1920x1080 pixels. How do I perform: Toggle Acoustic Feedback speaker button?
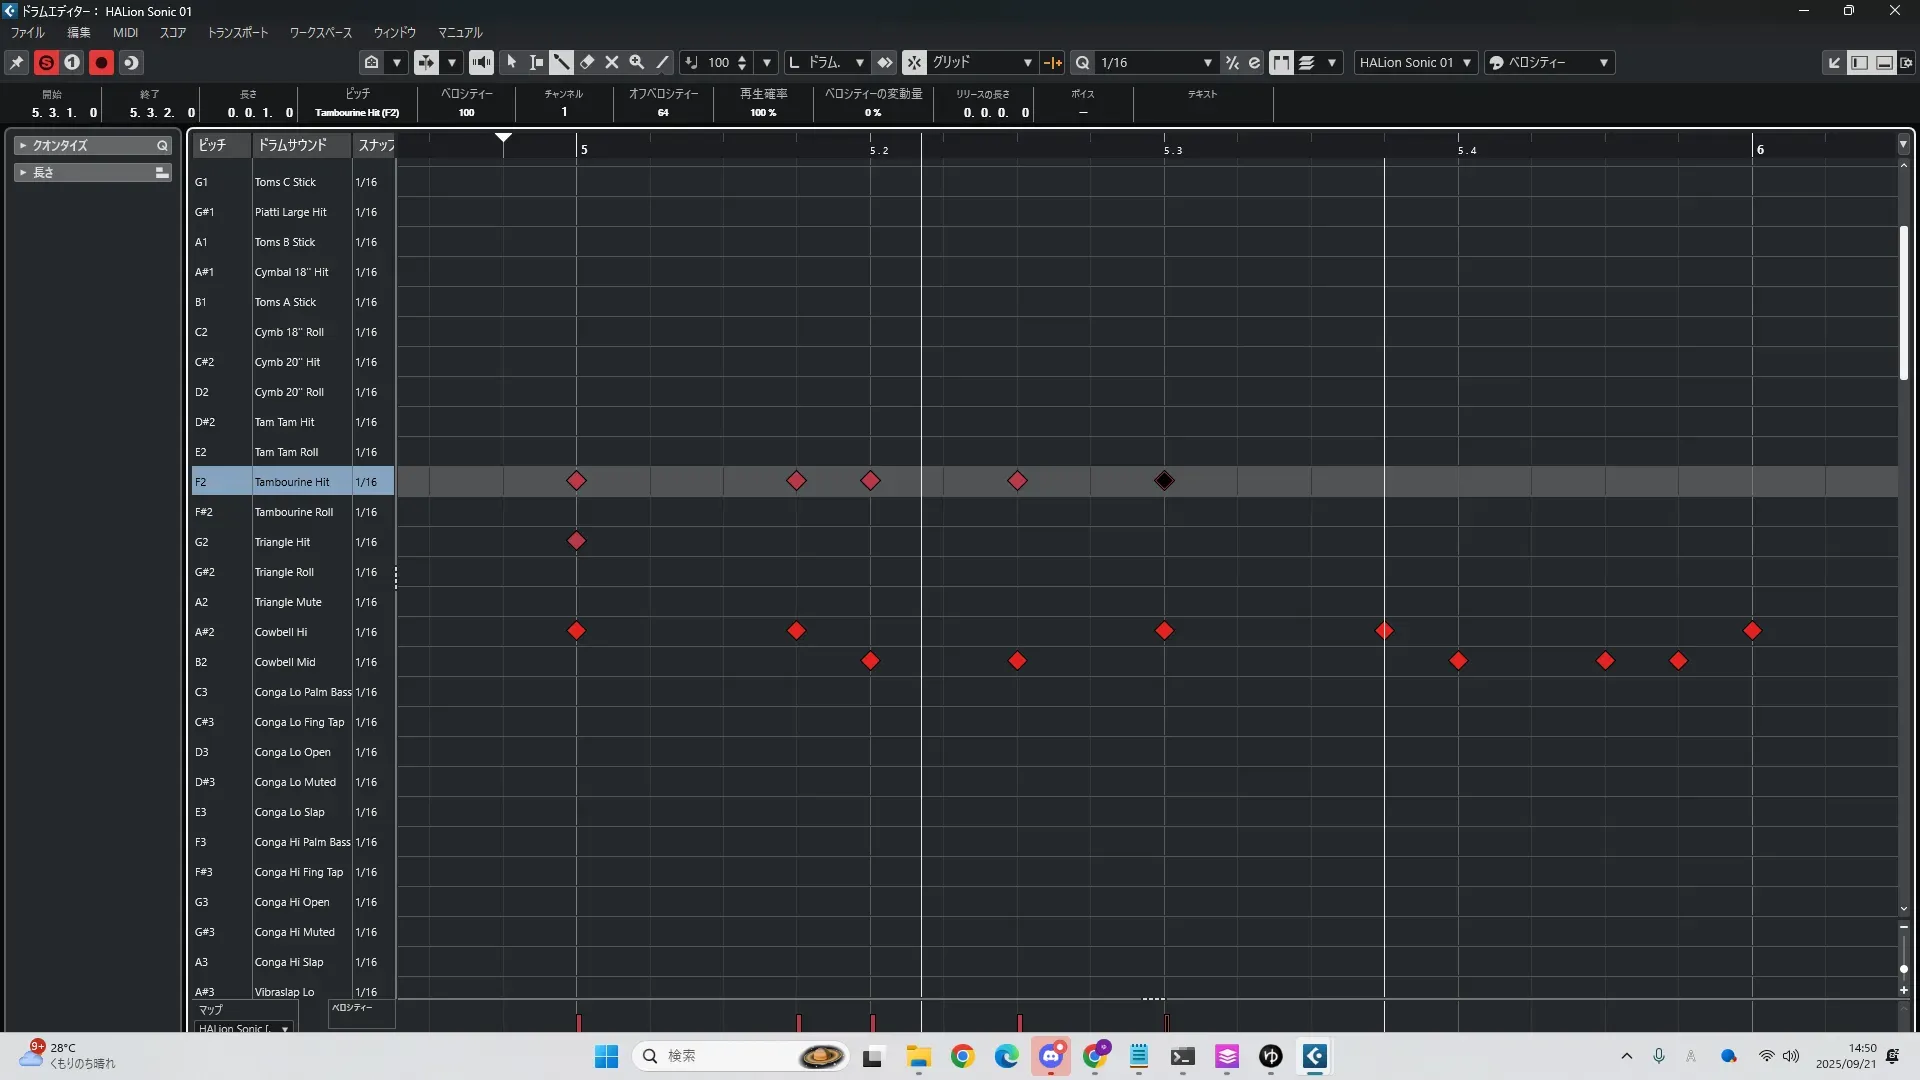click(481, 62)
